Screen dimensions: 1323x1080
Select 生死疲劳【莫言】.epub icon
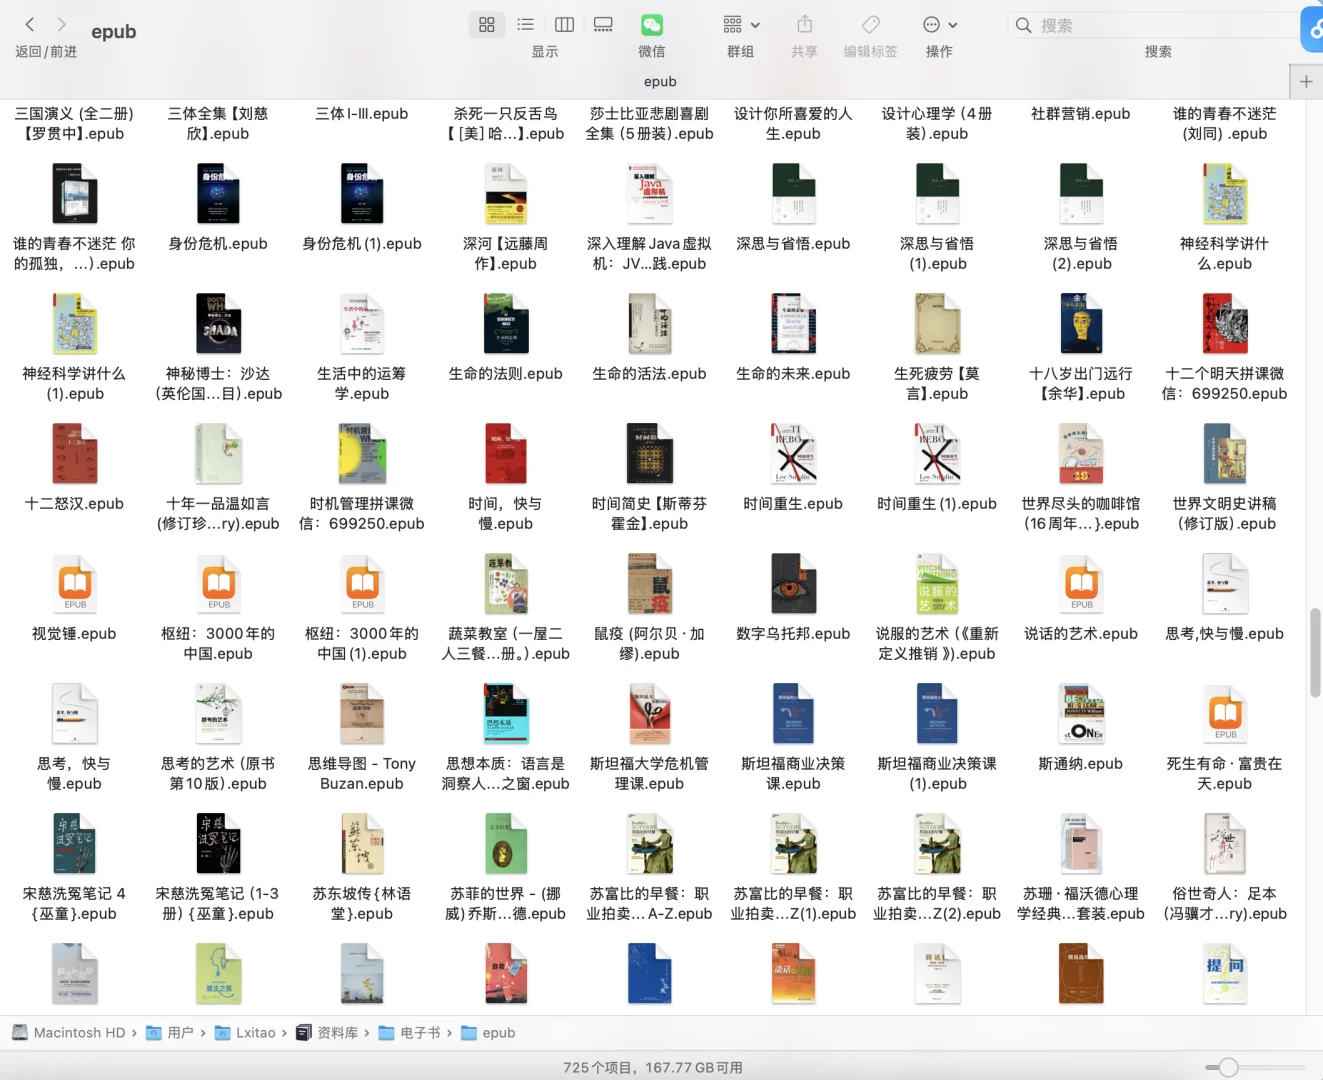coord(938,323)
